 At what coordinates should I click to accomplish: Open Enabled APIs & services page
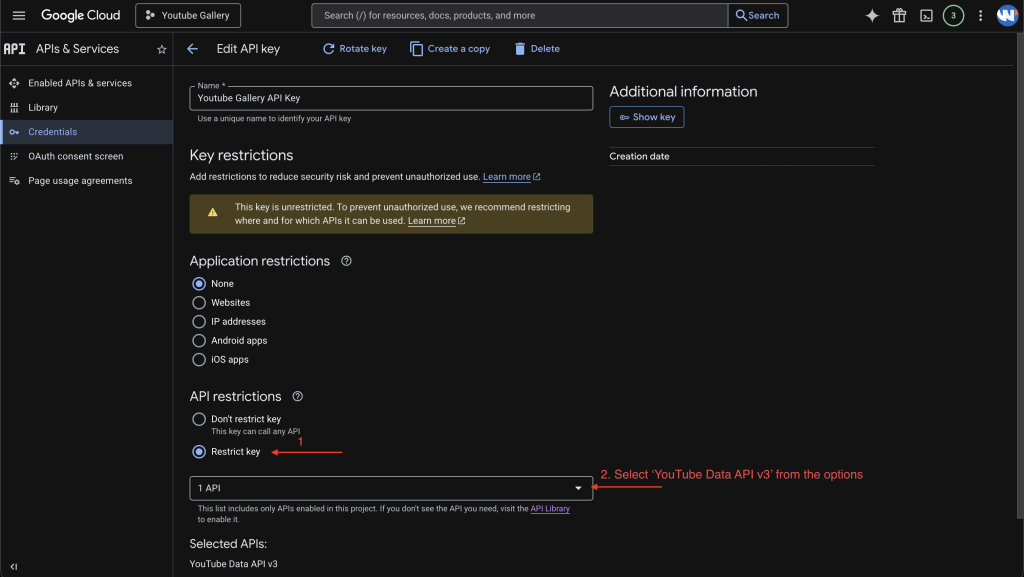click(79, 83)
